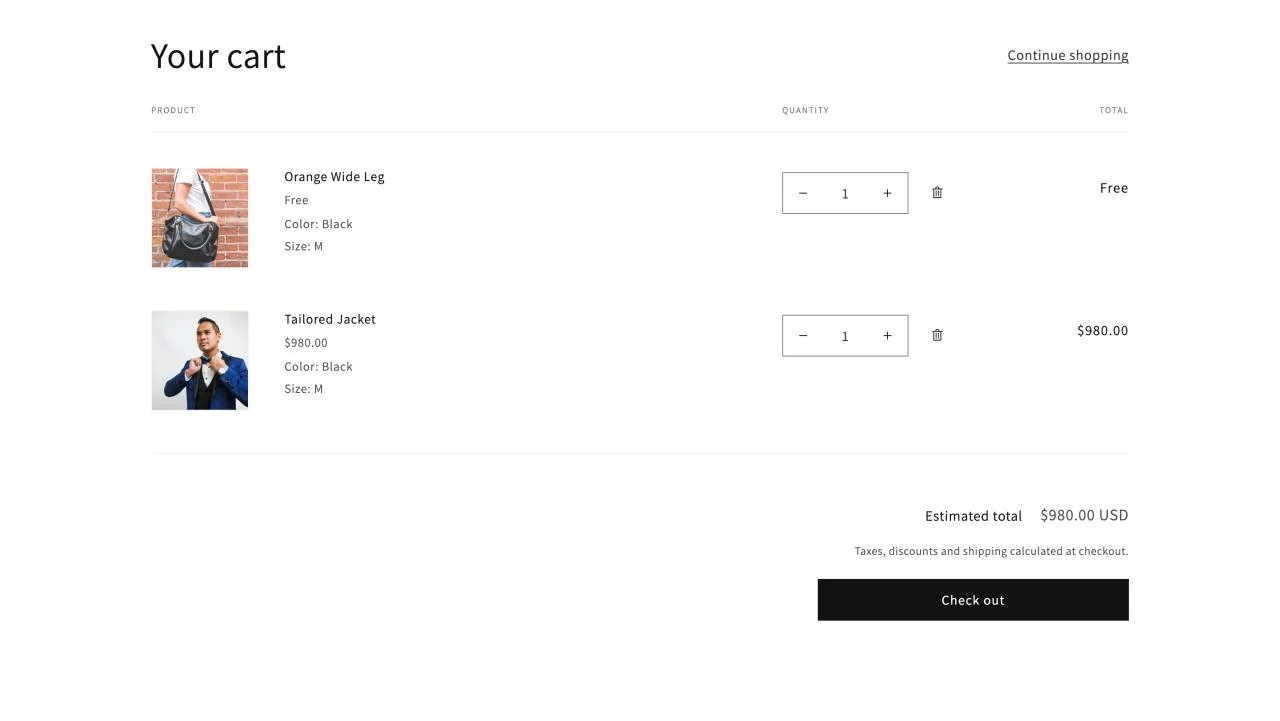Select the $980.00 USD estimated total

(x=1084, y=515)
